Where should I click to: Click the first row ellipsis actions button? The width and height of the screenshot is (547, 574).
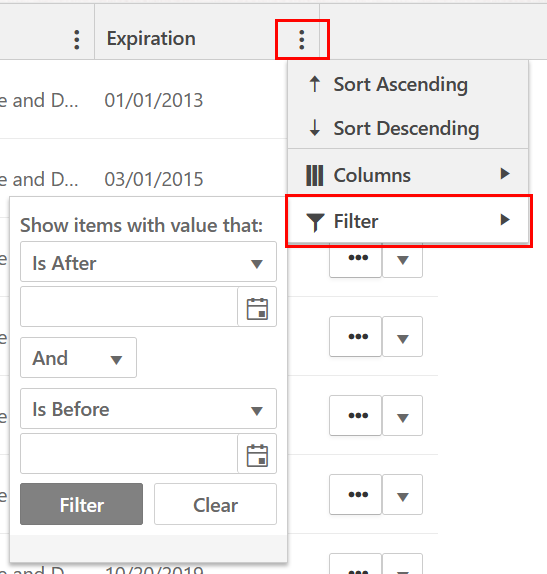356,258
